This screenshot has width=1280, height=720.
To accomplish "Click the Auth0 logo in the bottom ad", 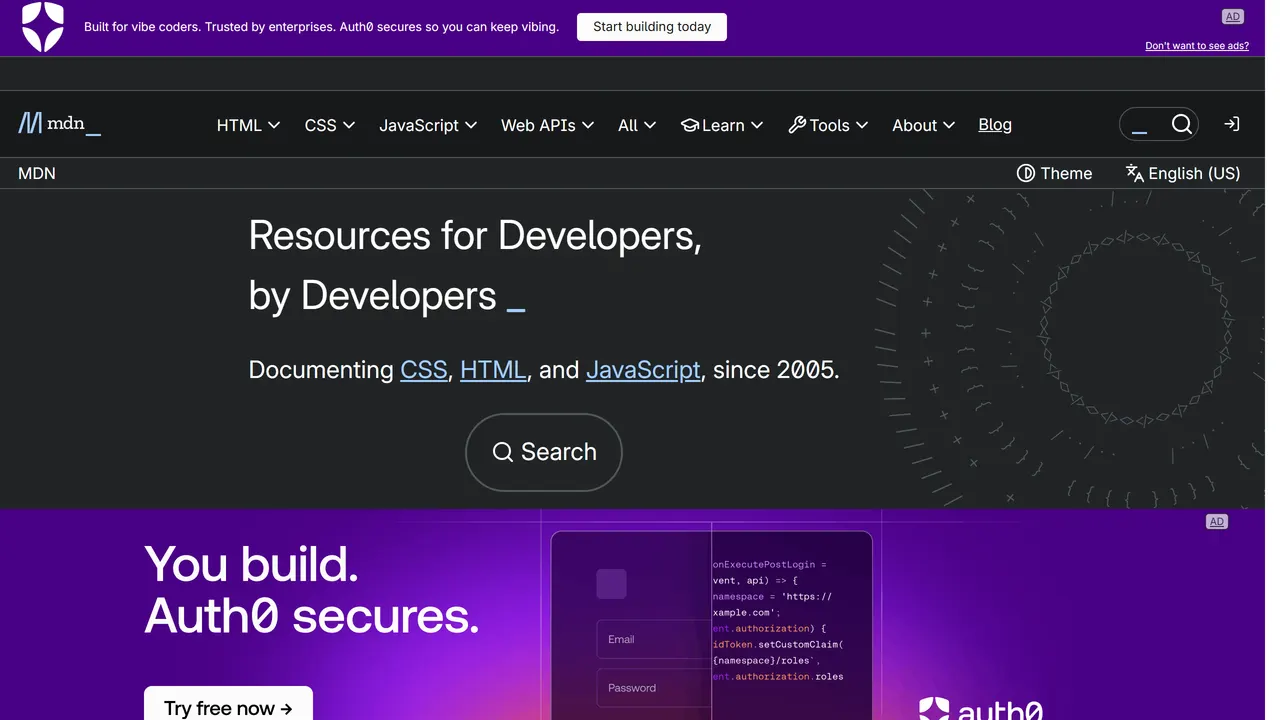I will coord(980,709).
